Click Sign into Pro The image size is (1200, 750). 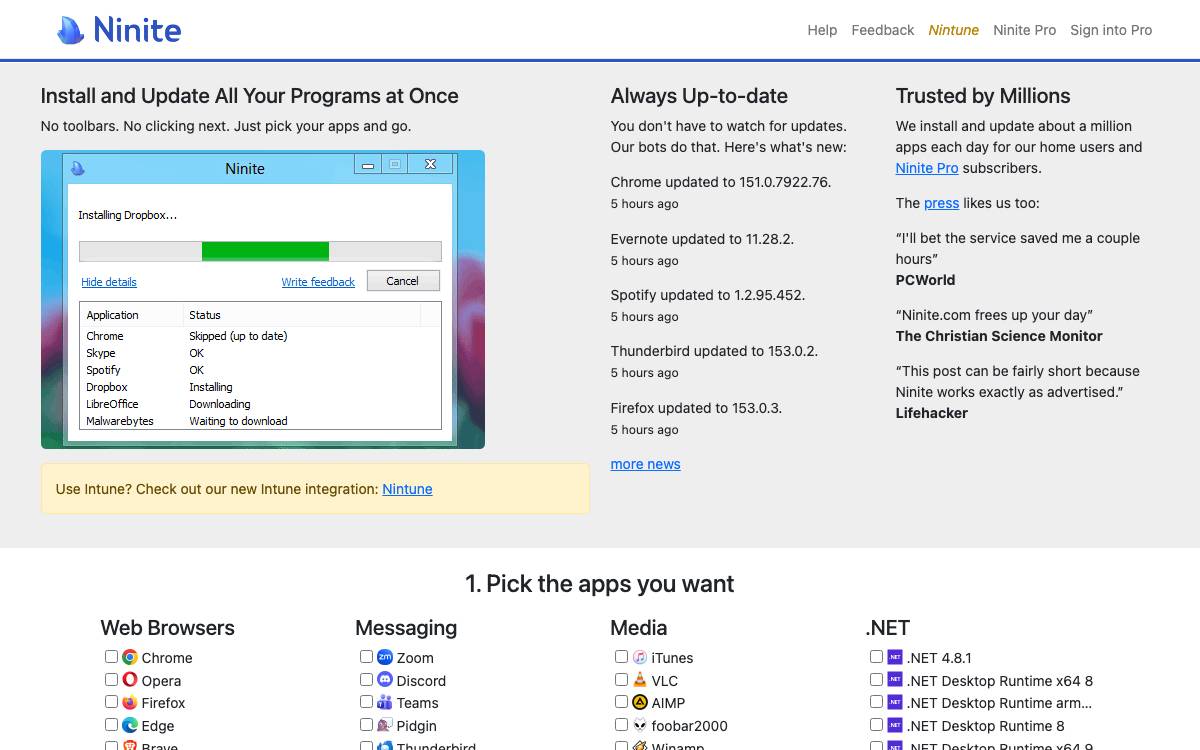click(1111, 30)
